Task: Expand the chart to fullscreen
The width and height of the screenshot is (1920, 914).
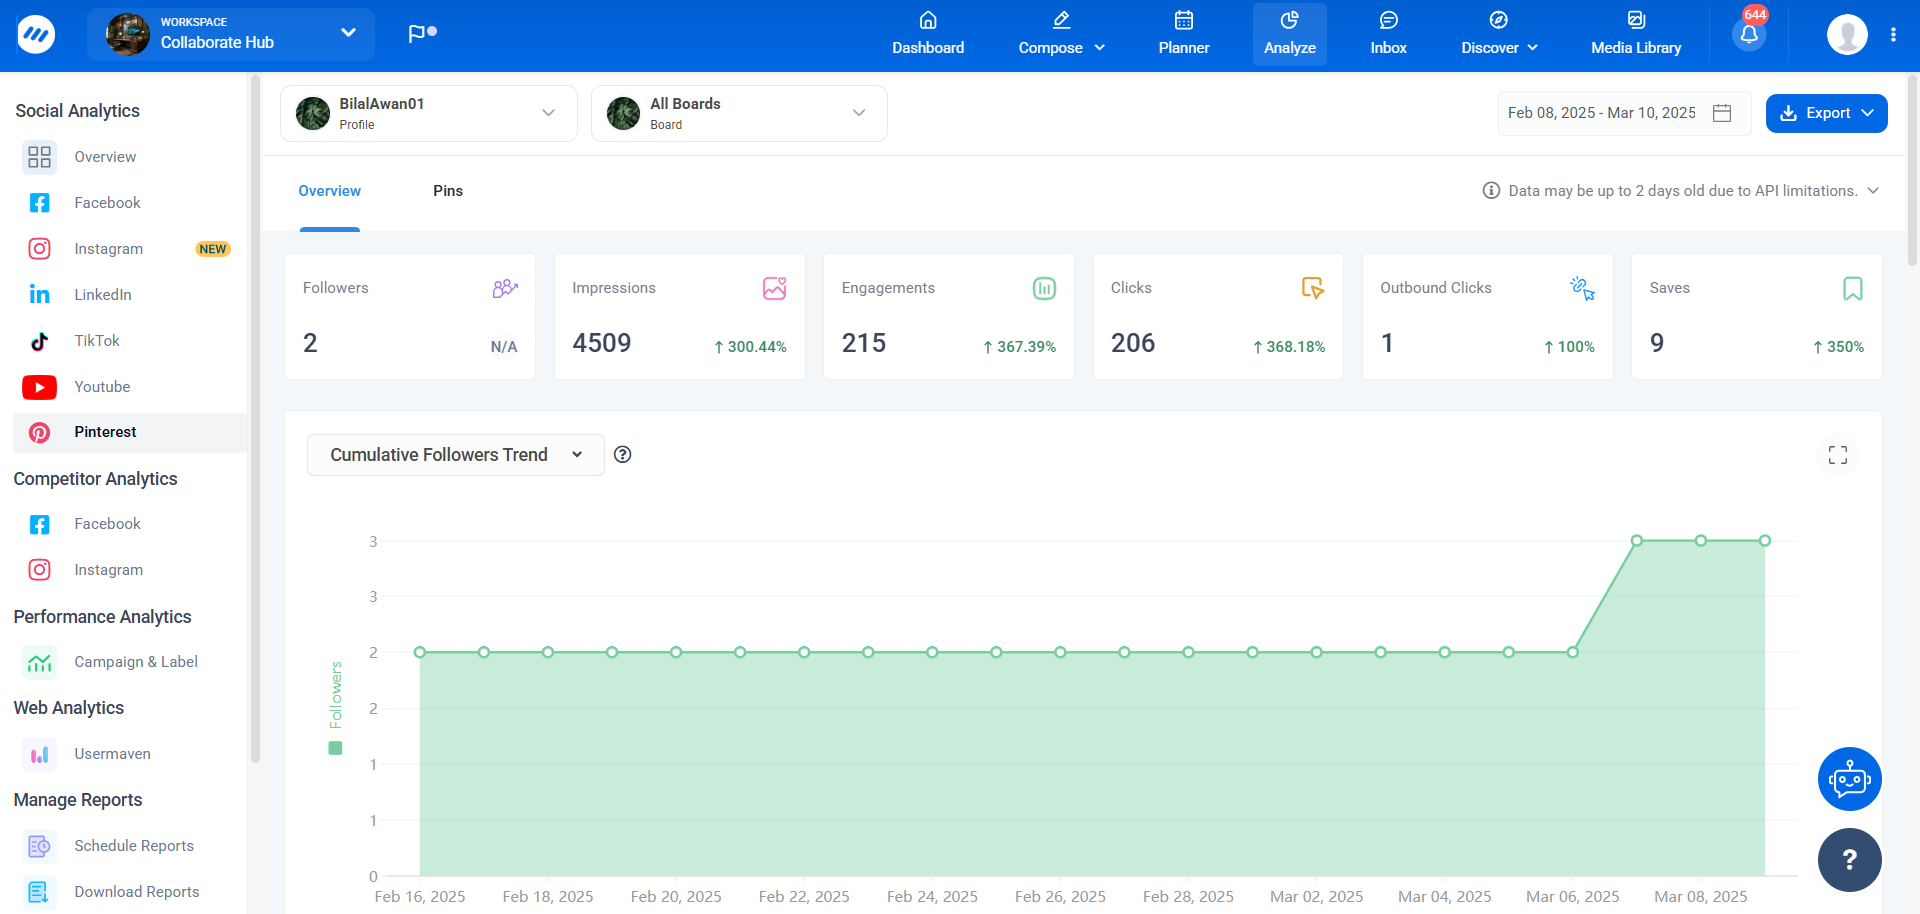Action: 1838,455
